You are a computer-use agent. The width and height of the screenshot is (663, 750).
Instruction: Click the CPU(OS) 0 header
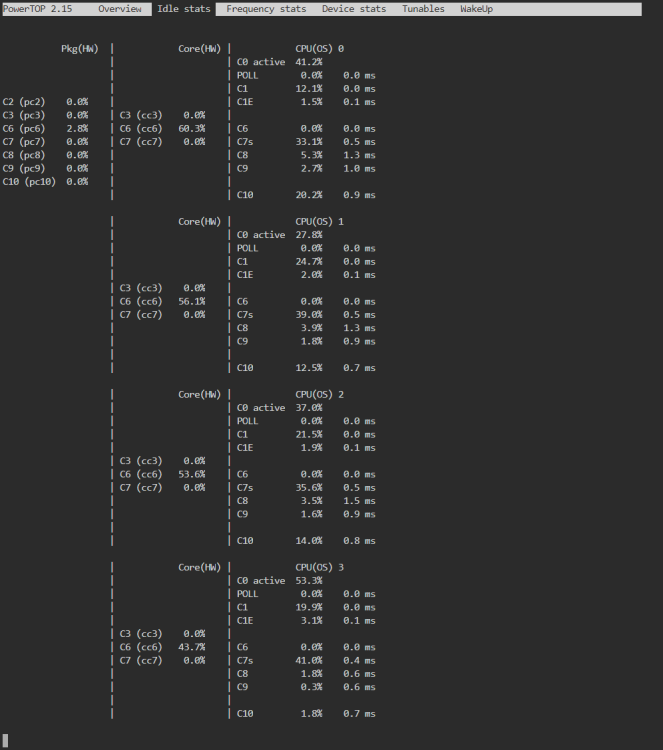point(320,49)
